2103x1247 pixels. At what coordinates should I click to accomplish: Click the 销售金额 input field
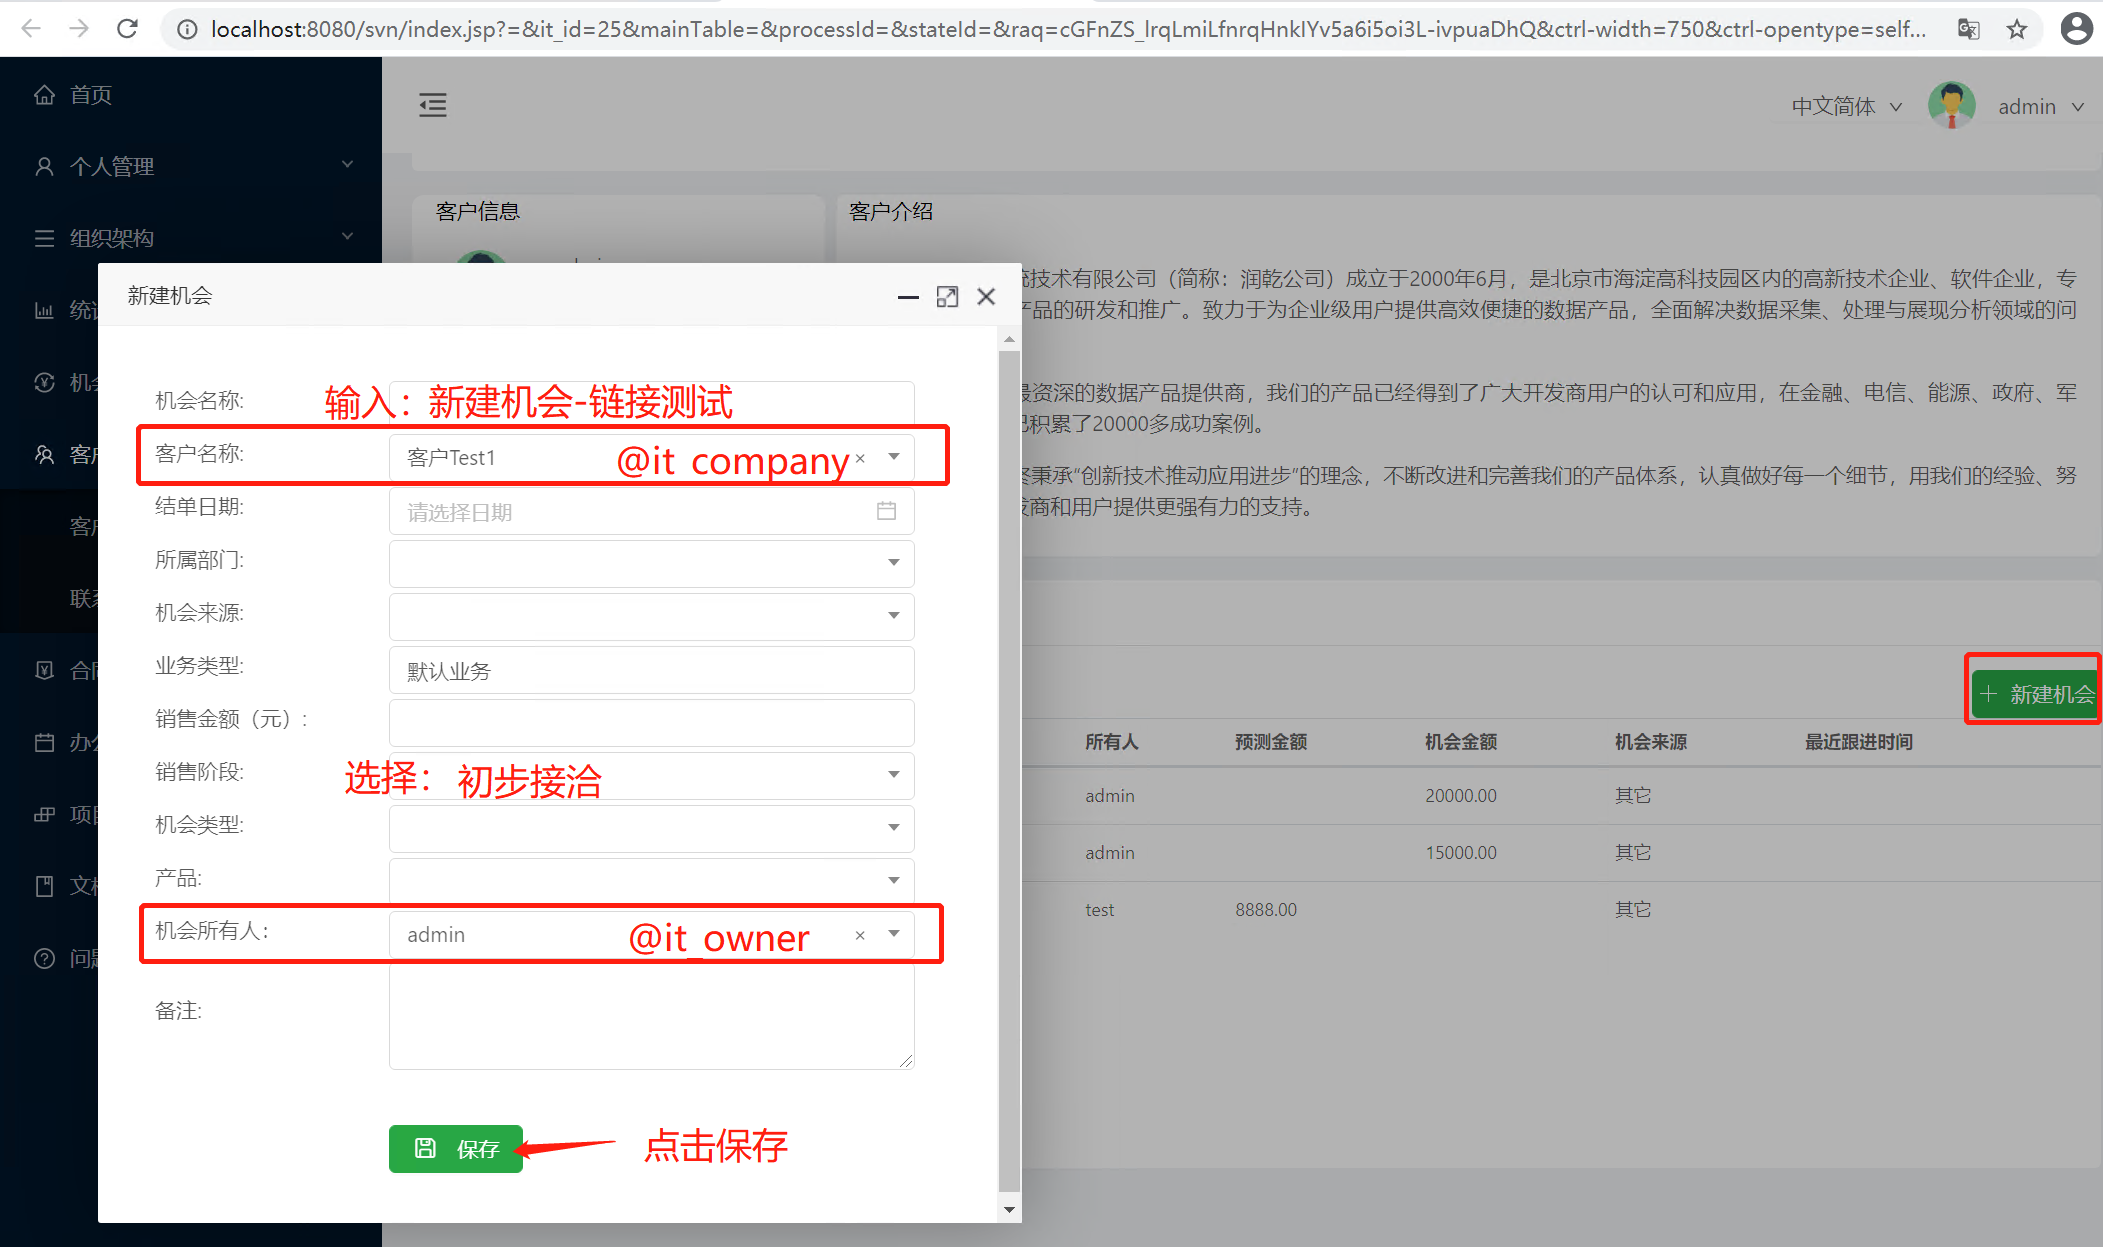651,721
